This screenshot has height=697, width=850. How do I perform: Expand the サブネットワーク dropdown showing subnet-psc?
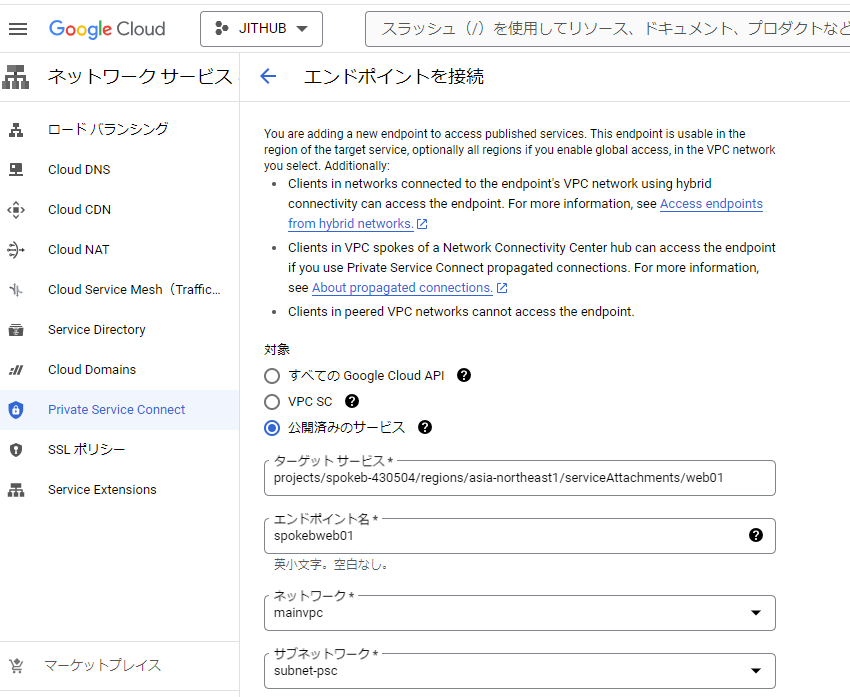pyautogui.click(x=755, y=671)
